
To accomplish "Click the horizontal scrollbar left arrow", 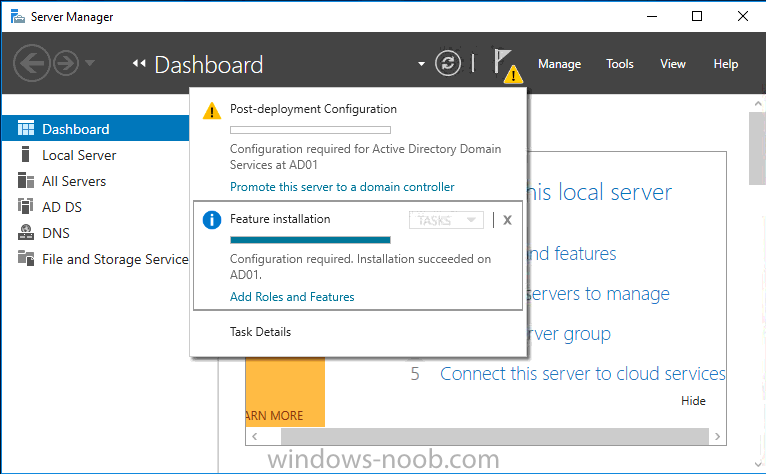I will point(255,436).
